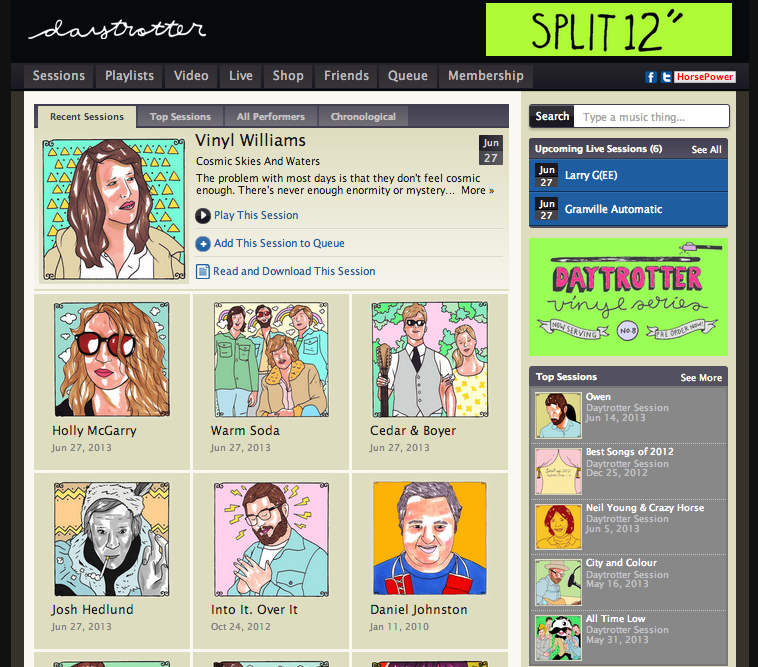Image resolution: width=758 pixels, height=667 pixels.
Task: Switch to the Chronological tab
Action: pos(363,117)
